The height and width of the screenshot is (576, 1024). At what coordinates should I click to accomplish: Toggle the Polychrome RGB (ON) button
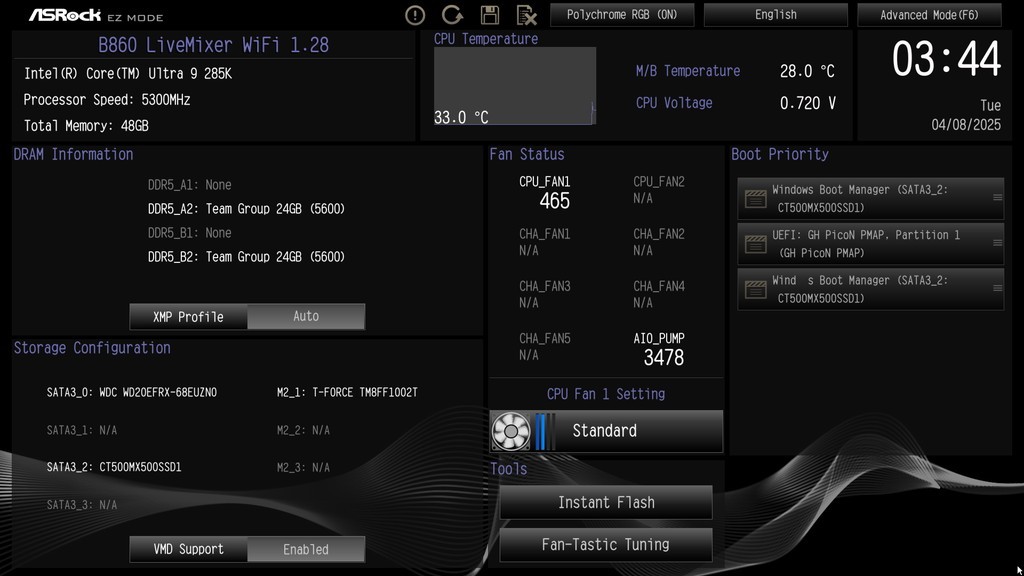[622, 14]
